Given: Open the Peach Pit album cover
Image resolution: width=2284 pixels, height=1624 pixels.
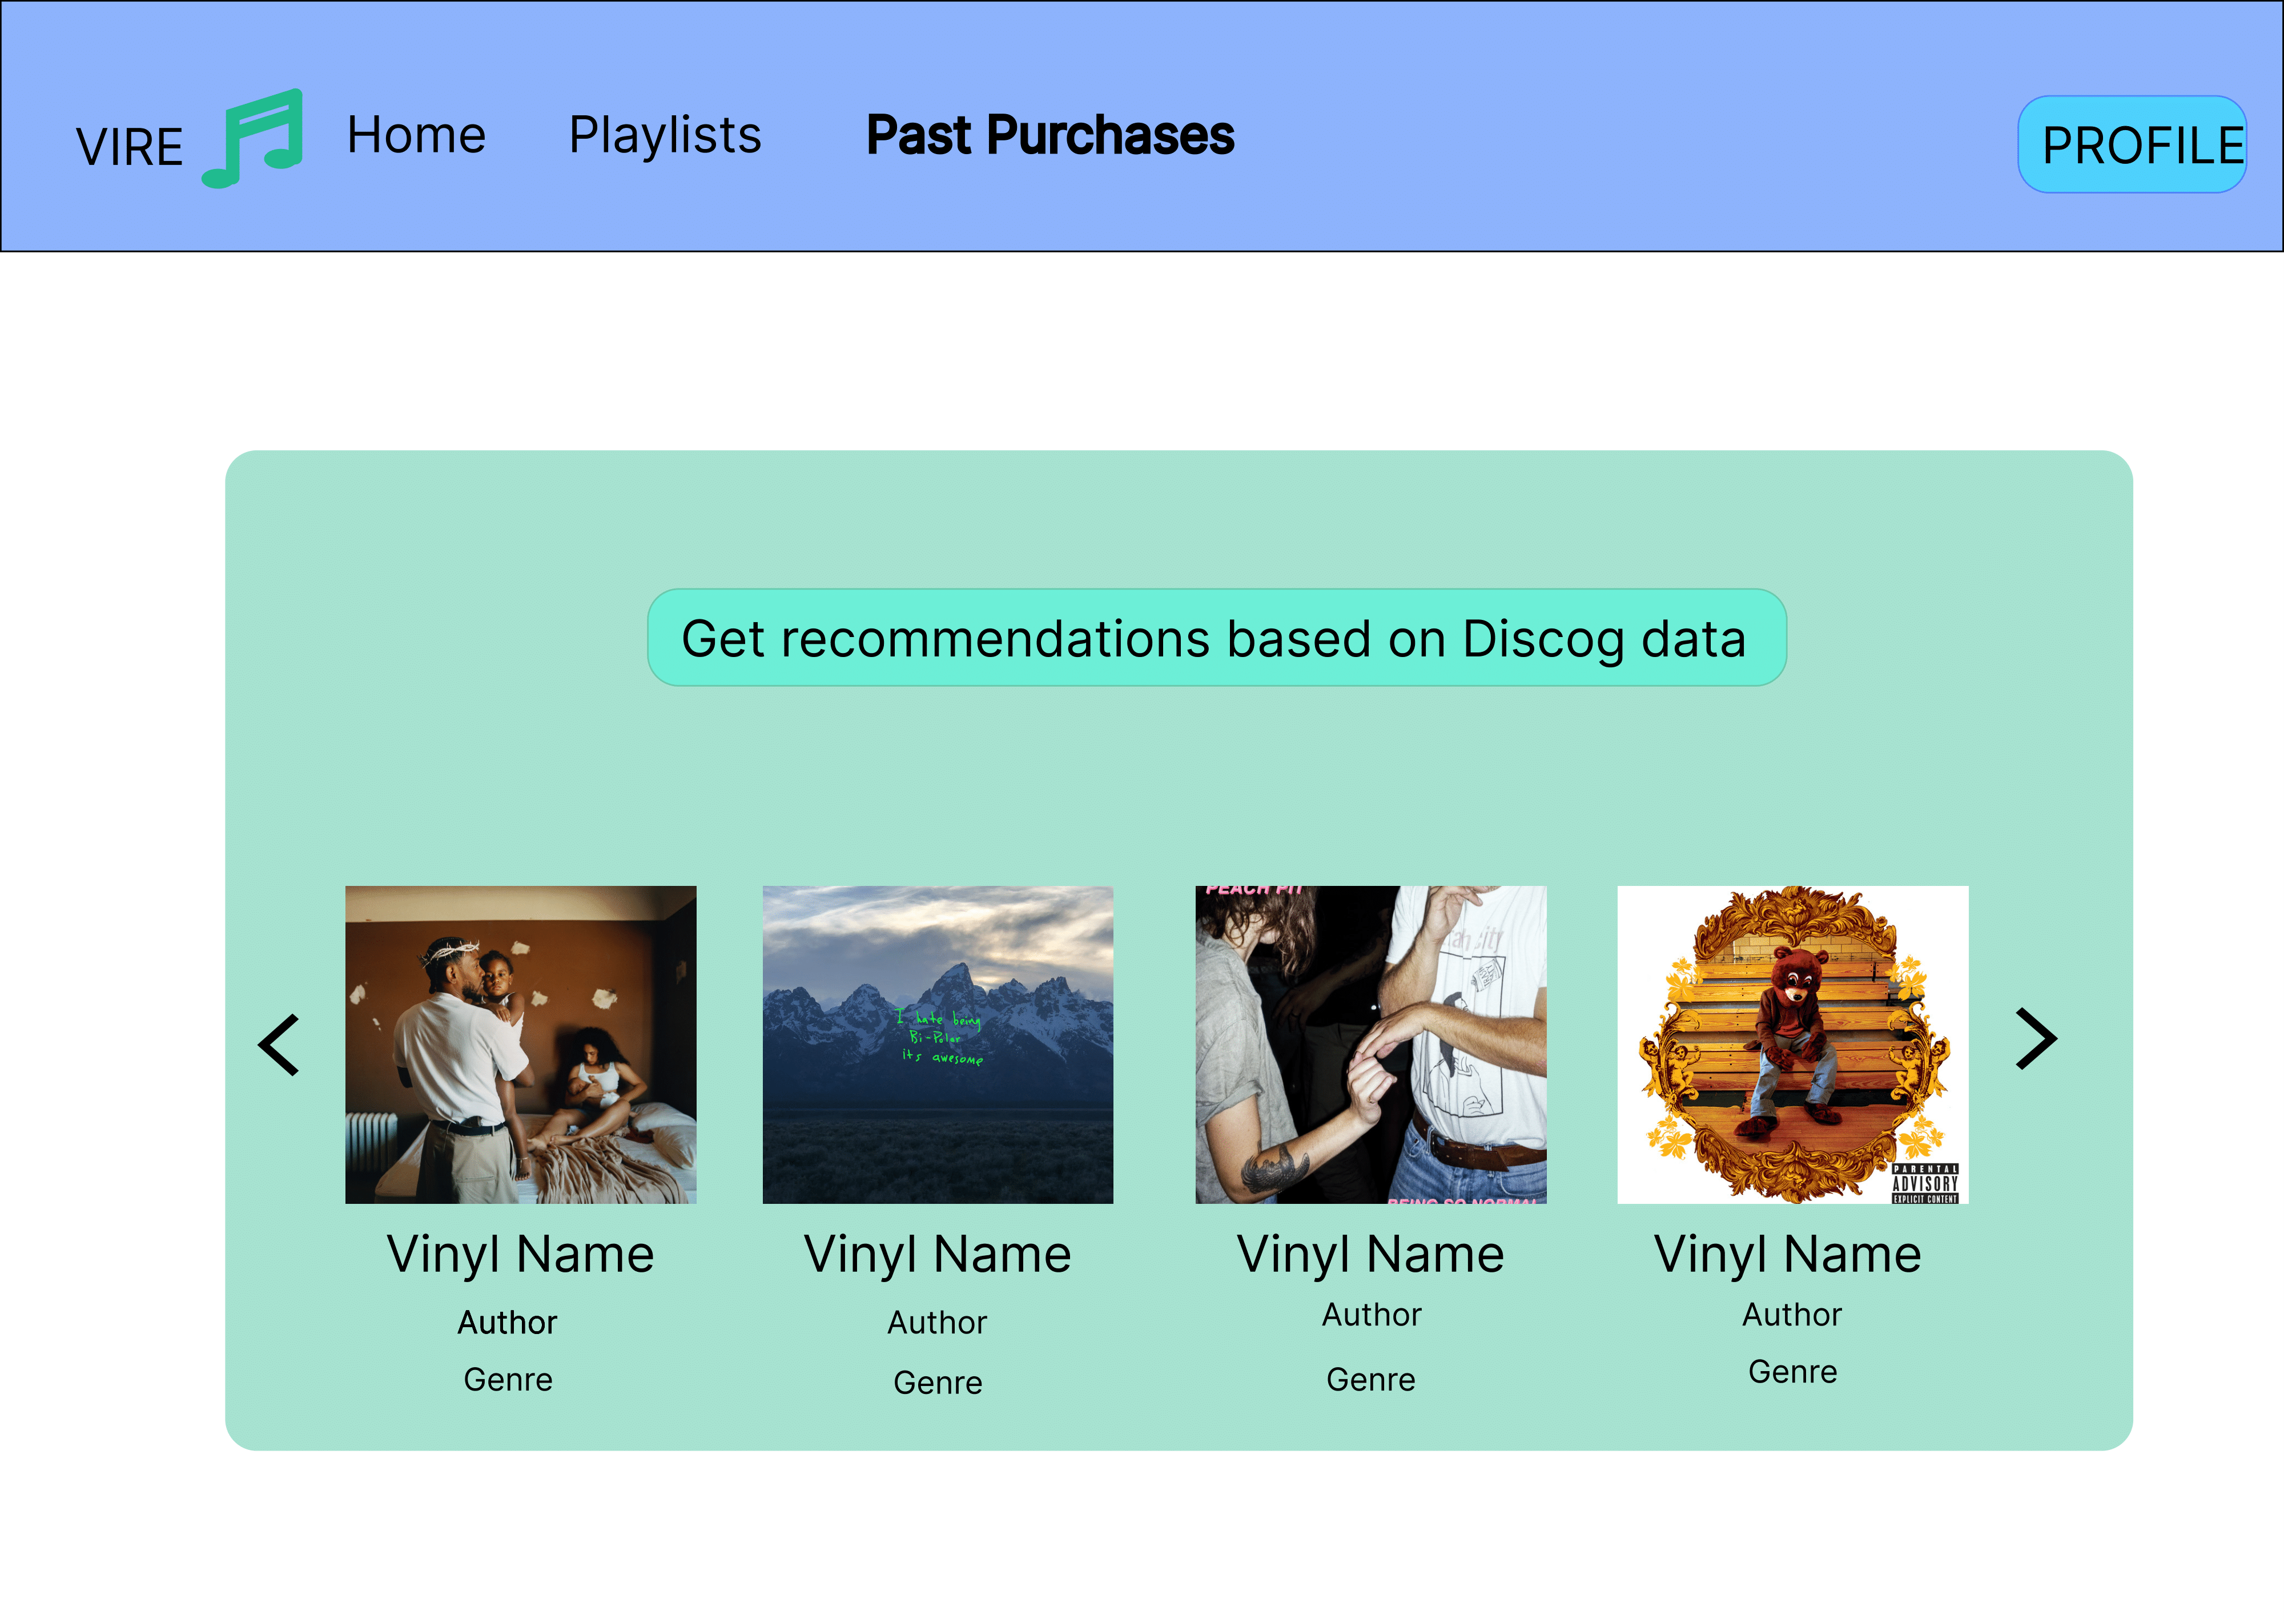Looking at the screenshot, I should click(1370, 1044).
